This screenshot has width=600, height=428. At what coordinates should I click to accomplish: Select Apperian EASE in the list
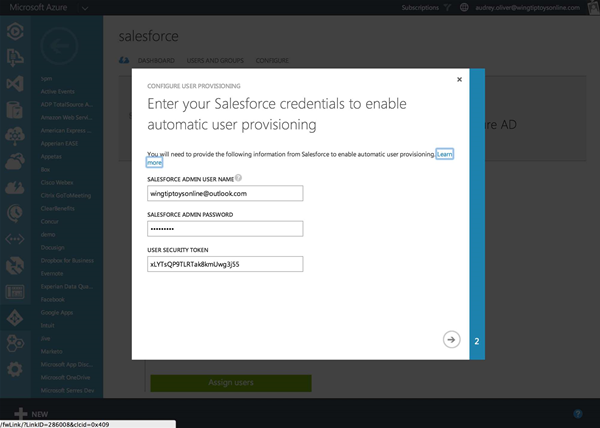pyautogui.click(x=59, y=143)
